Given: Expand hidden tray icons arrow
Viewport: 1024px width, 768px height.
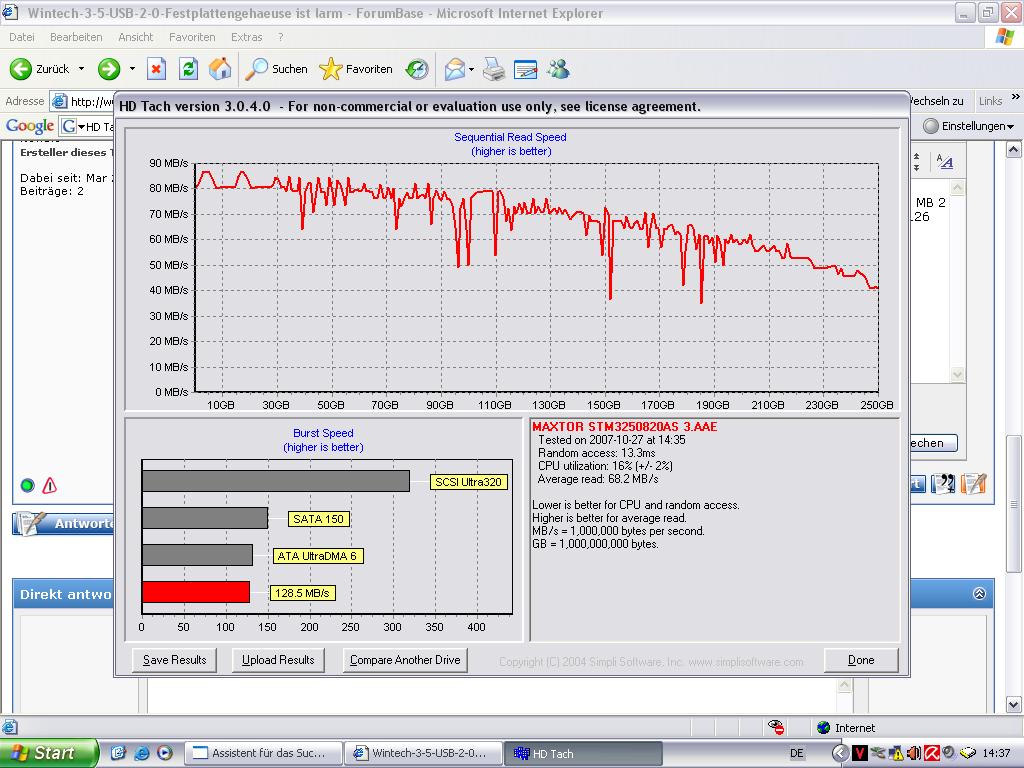Looking at the screenshot, I should click(x=840, y=753).
